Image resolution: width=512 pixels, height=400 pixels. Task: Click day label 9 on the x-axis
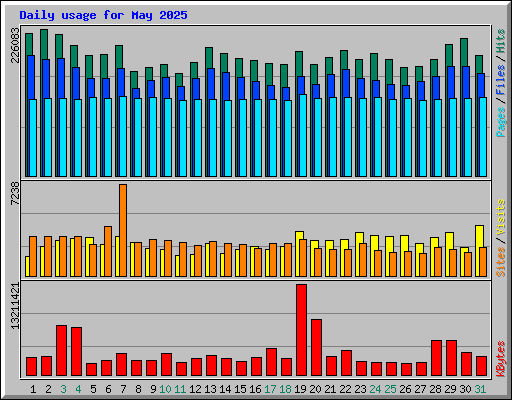[x=153, y=389]
